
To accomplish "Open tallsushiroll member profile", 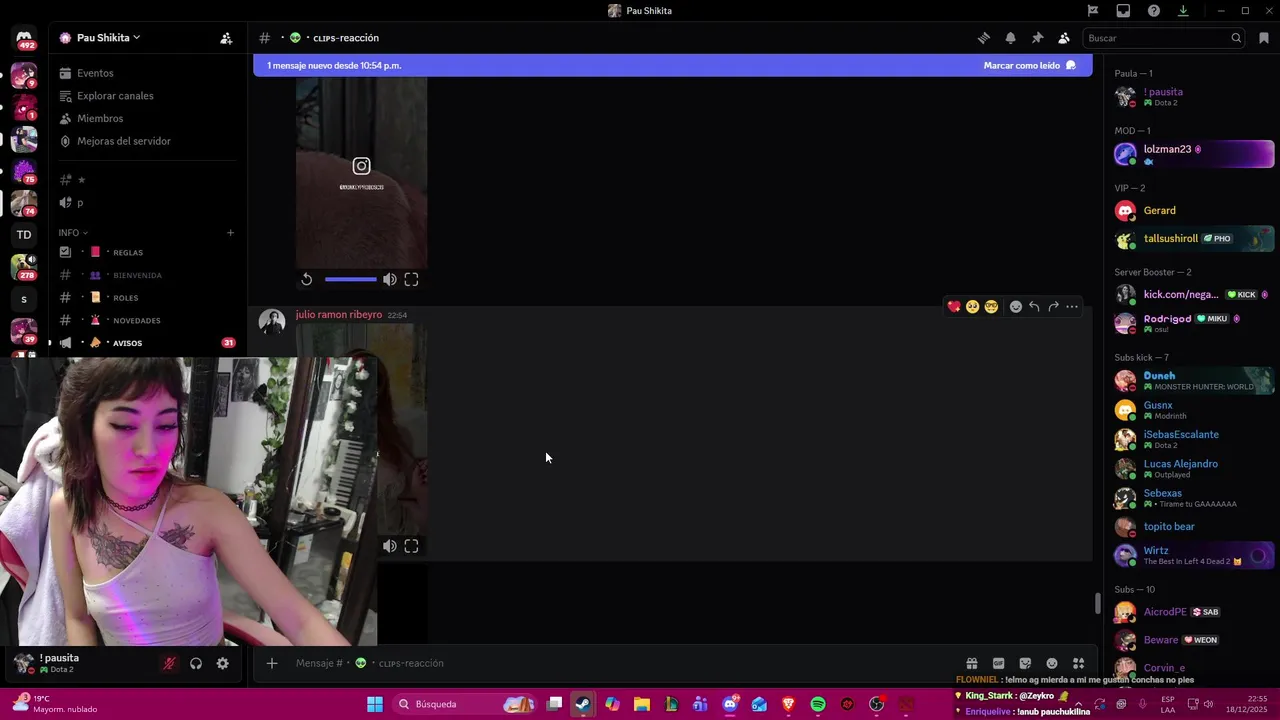I will point(1194,239).
